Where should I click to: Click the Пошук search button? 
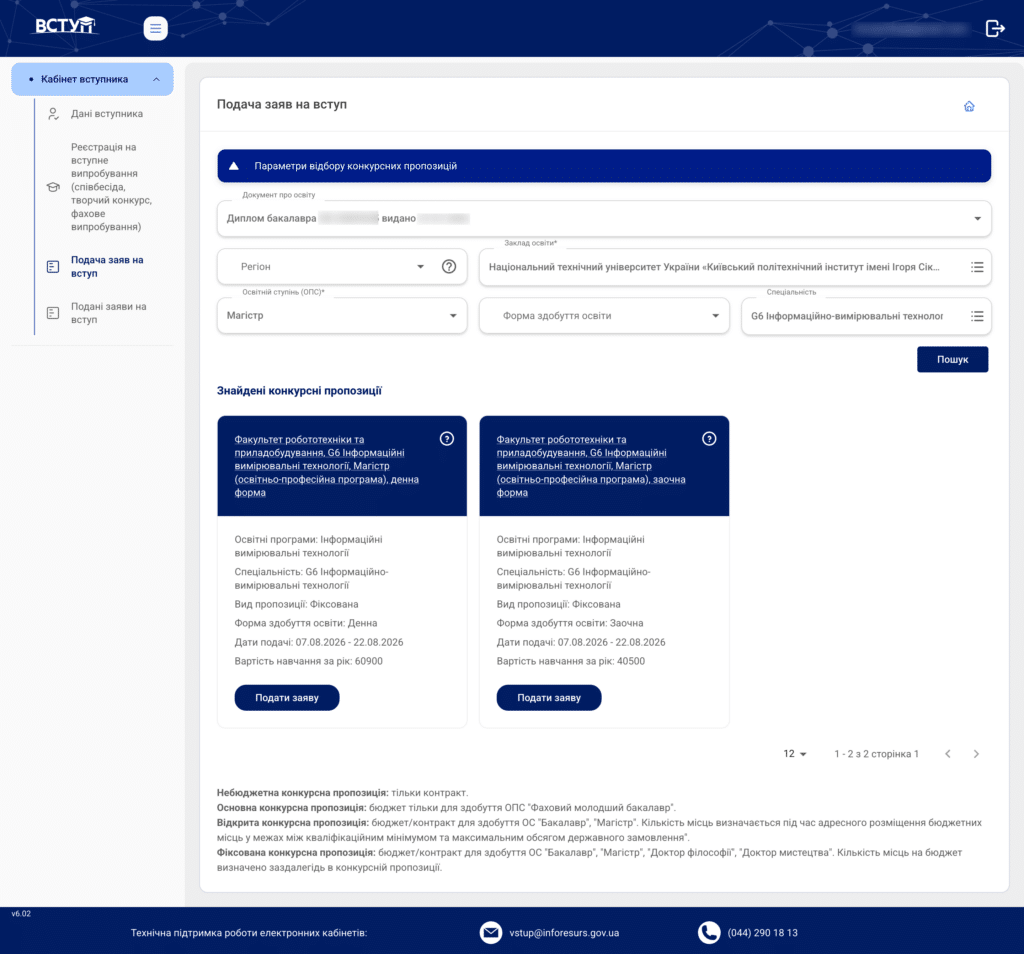point(952,359)
